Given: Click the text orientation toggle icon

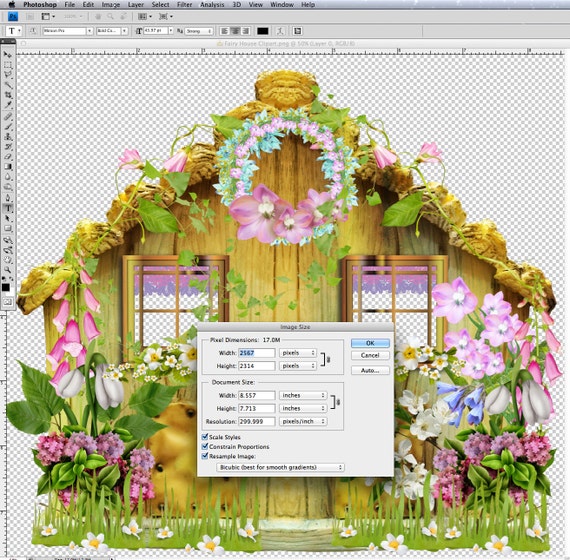Looking at the screenshot, I should (x=33, y=31).
